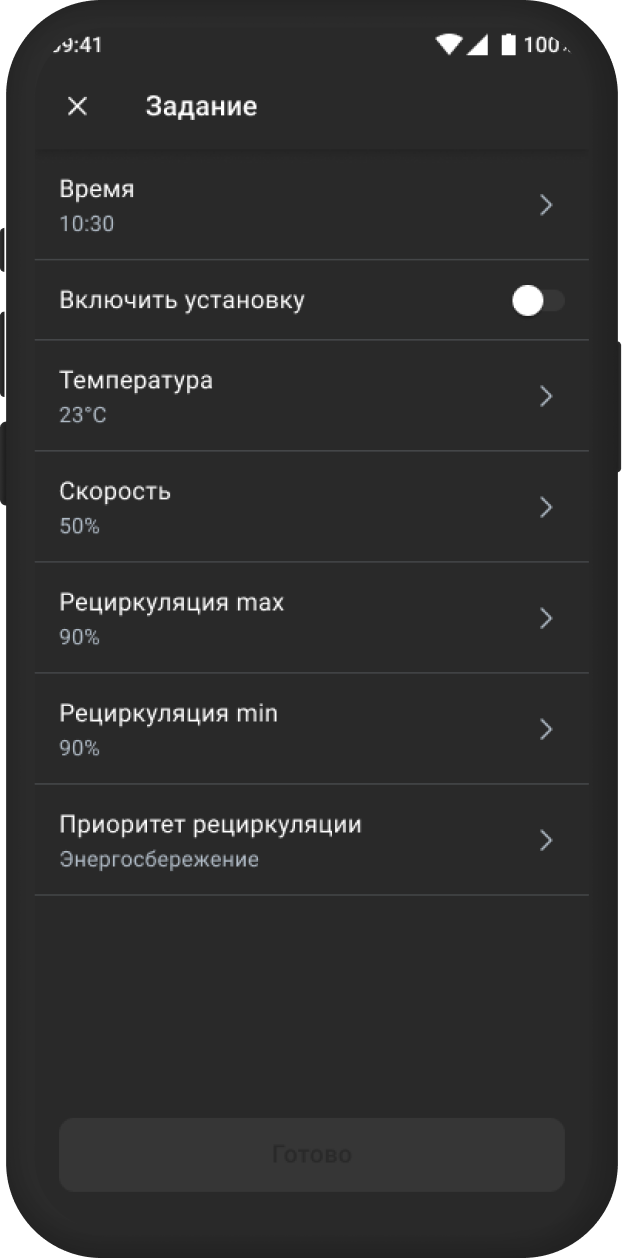
Task: Open the Рециркуляция max chevron
Action: [x=546, y=618]
